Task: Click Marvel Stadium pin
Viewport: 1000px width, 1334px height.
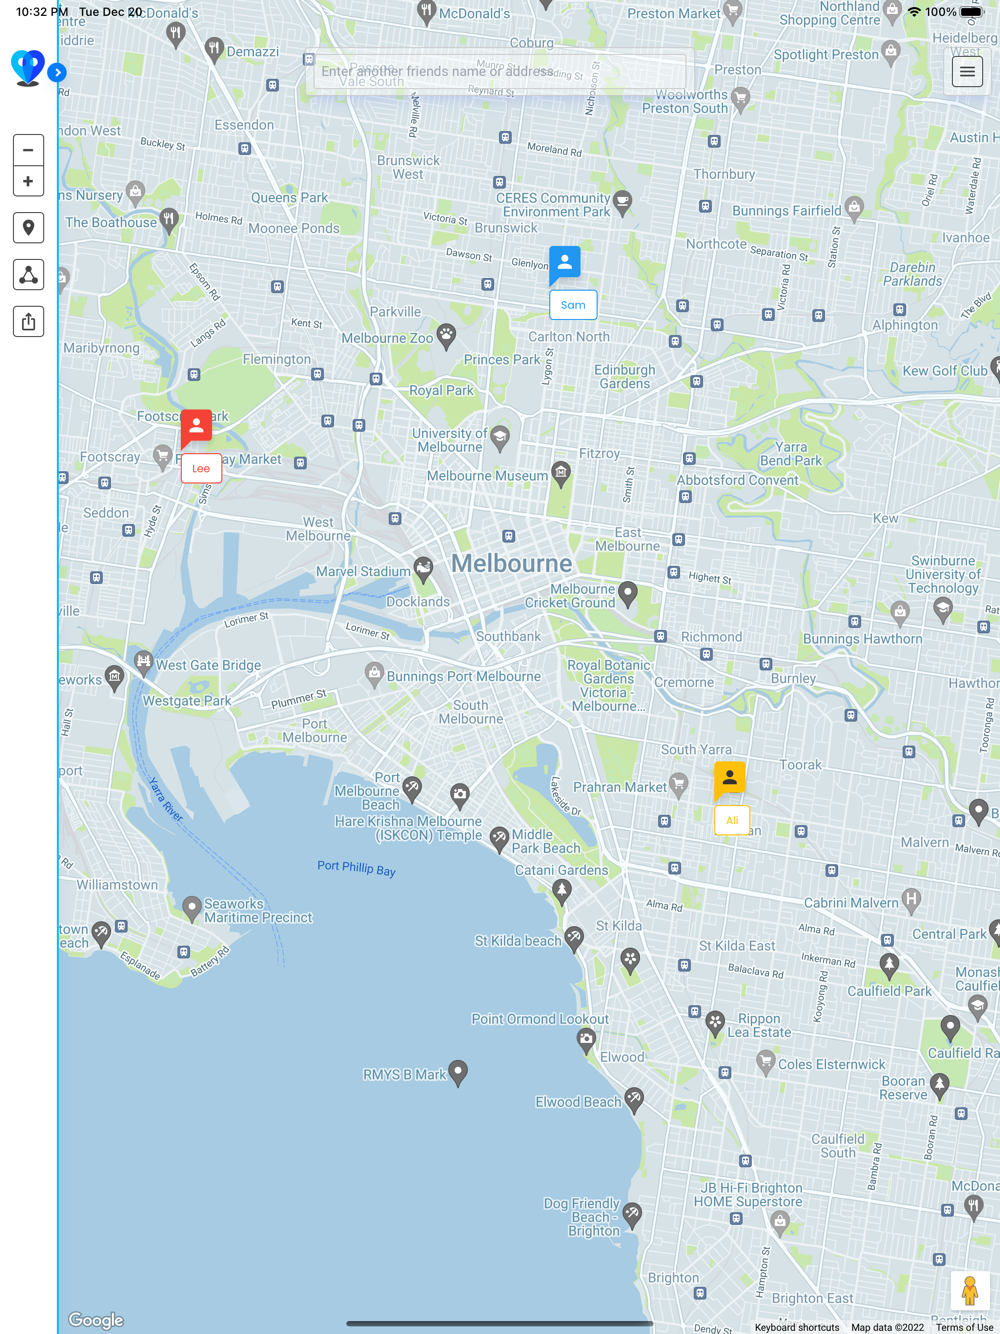Action: (423, 570)
